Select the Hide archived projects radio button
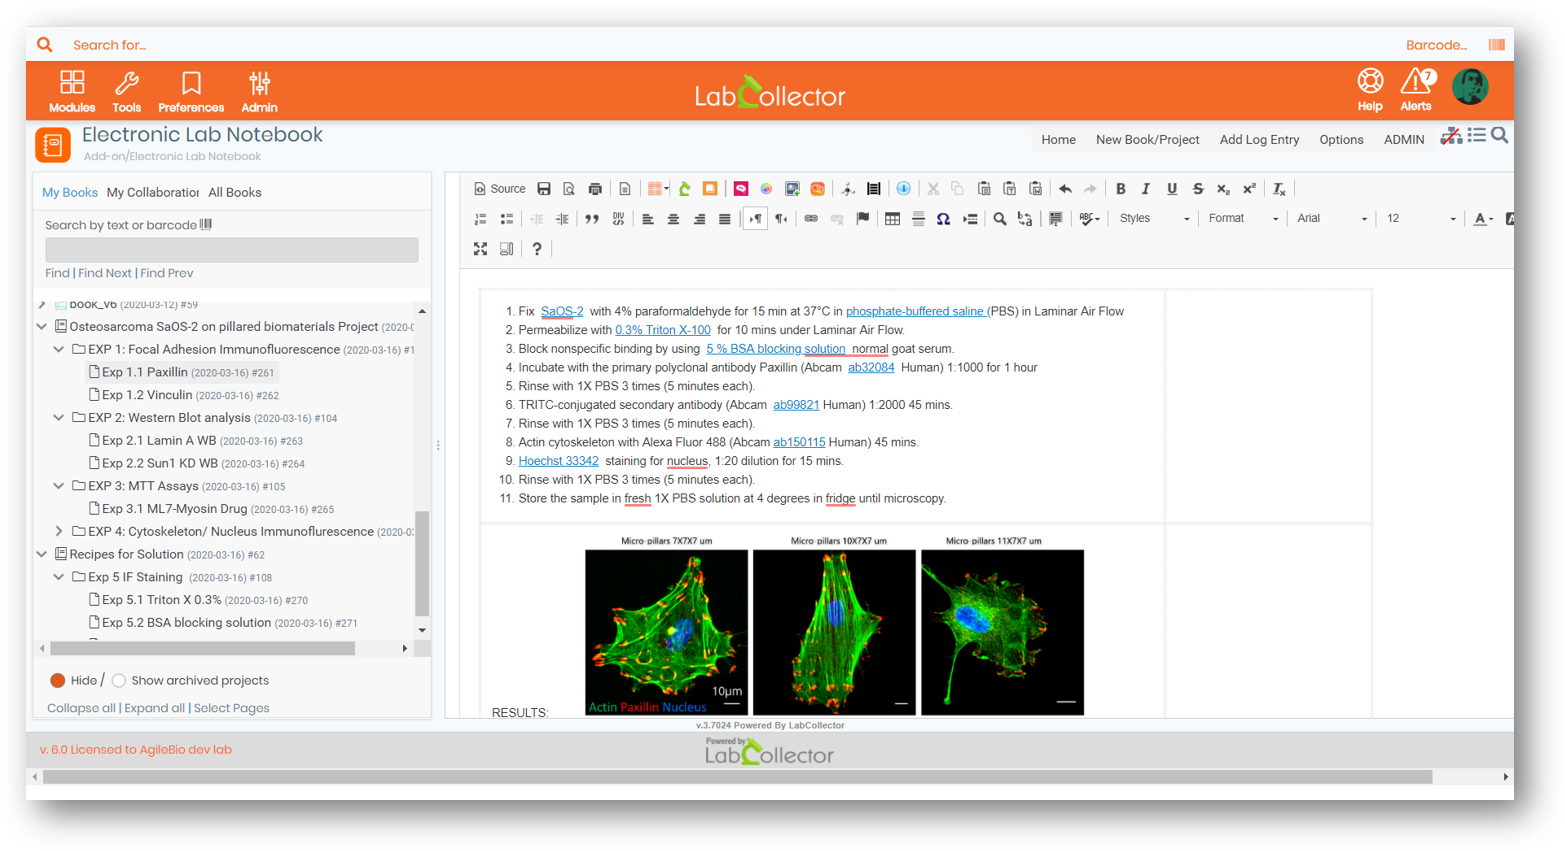Image resolution: width=1565 pixels, height=851 pixels. [58, 681]
